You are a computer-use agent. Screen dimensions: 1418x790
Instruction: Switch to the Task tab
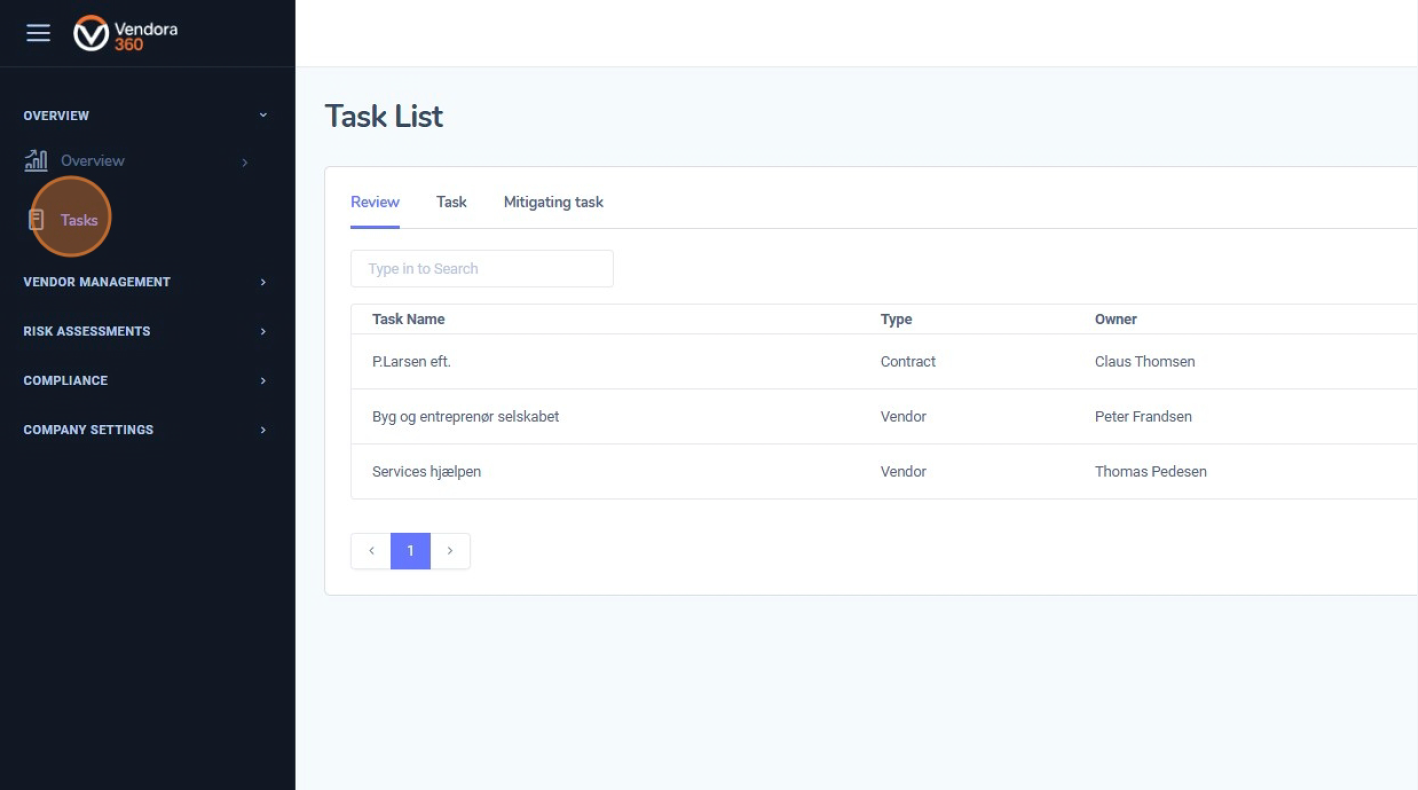(451, 202)
